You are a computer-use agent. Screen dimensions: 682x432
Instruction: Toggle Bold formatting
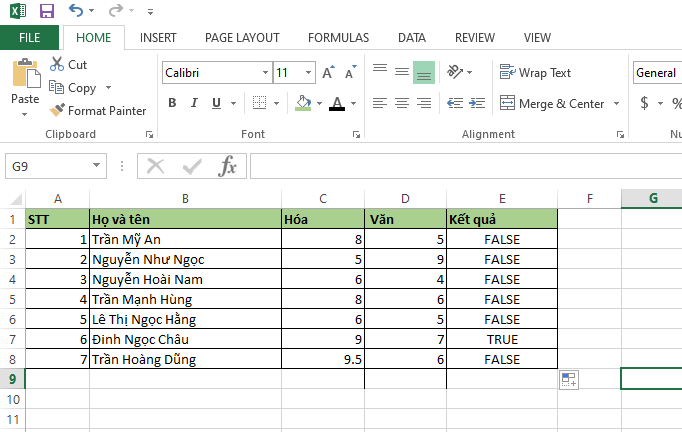point(172,103)
